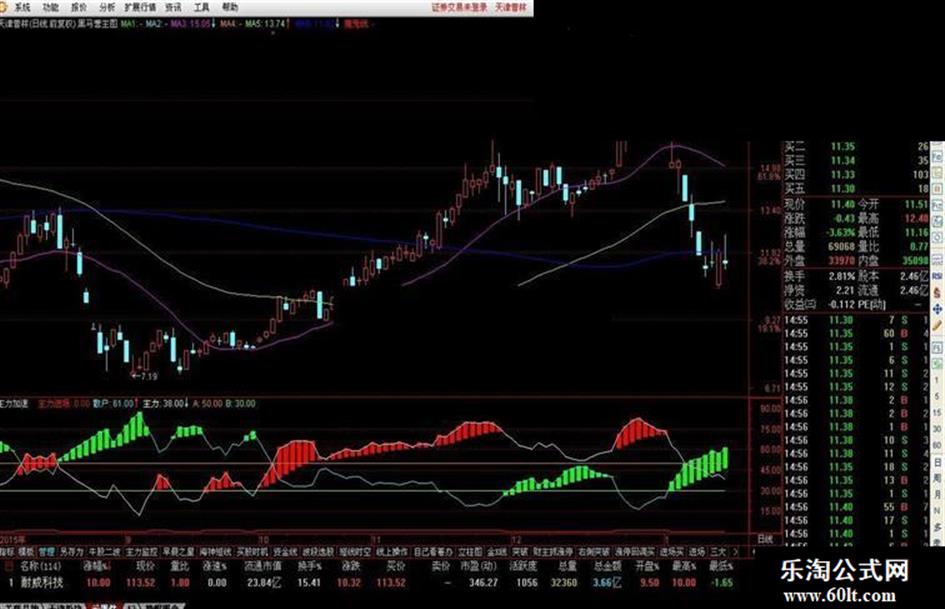Sort list by 现价 column header
This screenshot has height=609, width=945.
coord(145,567)
